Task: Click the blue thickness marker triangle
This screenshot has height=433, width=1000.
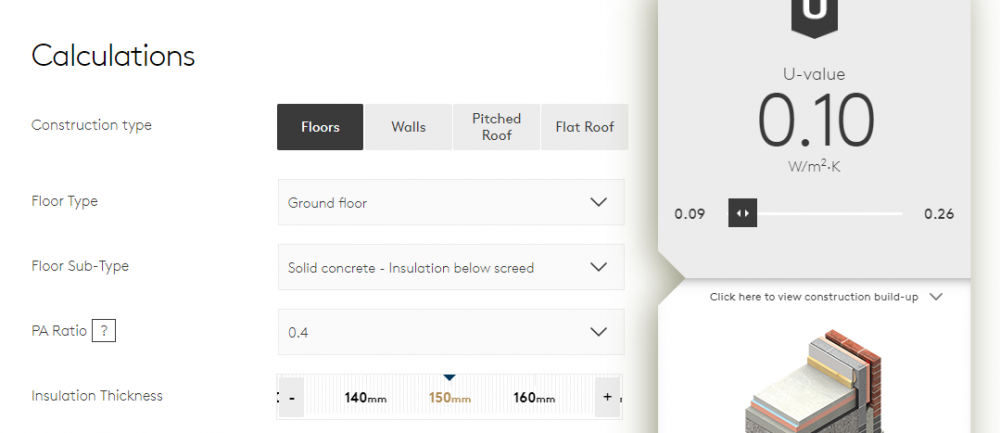Action: coord(450,378)
